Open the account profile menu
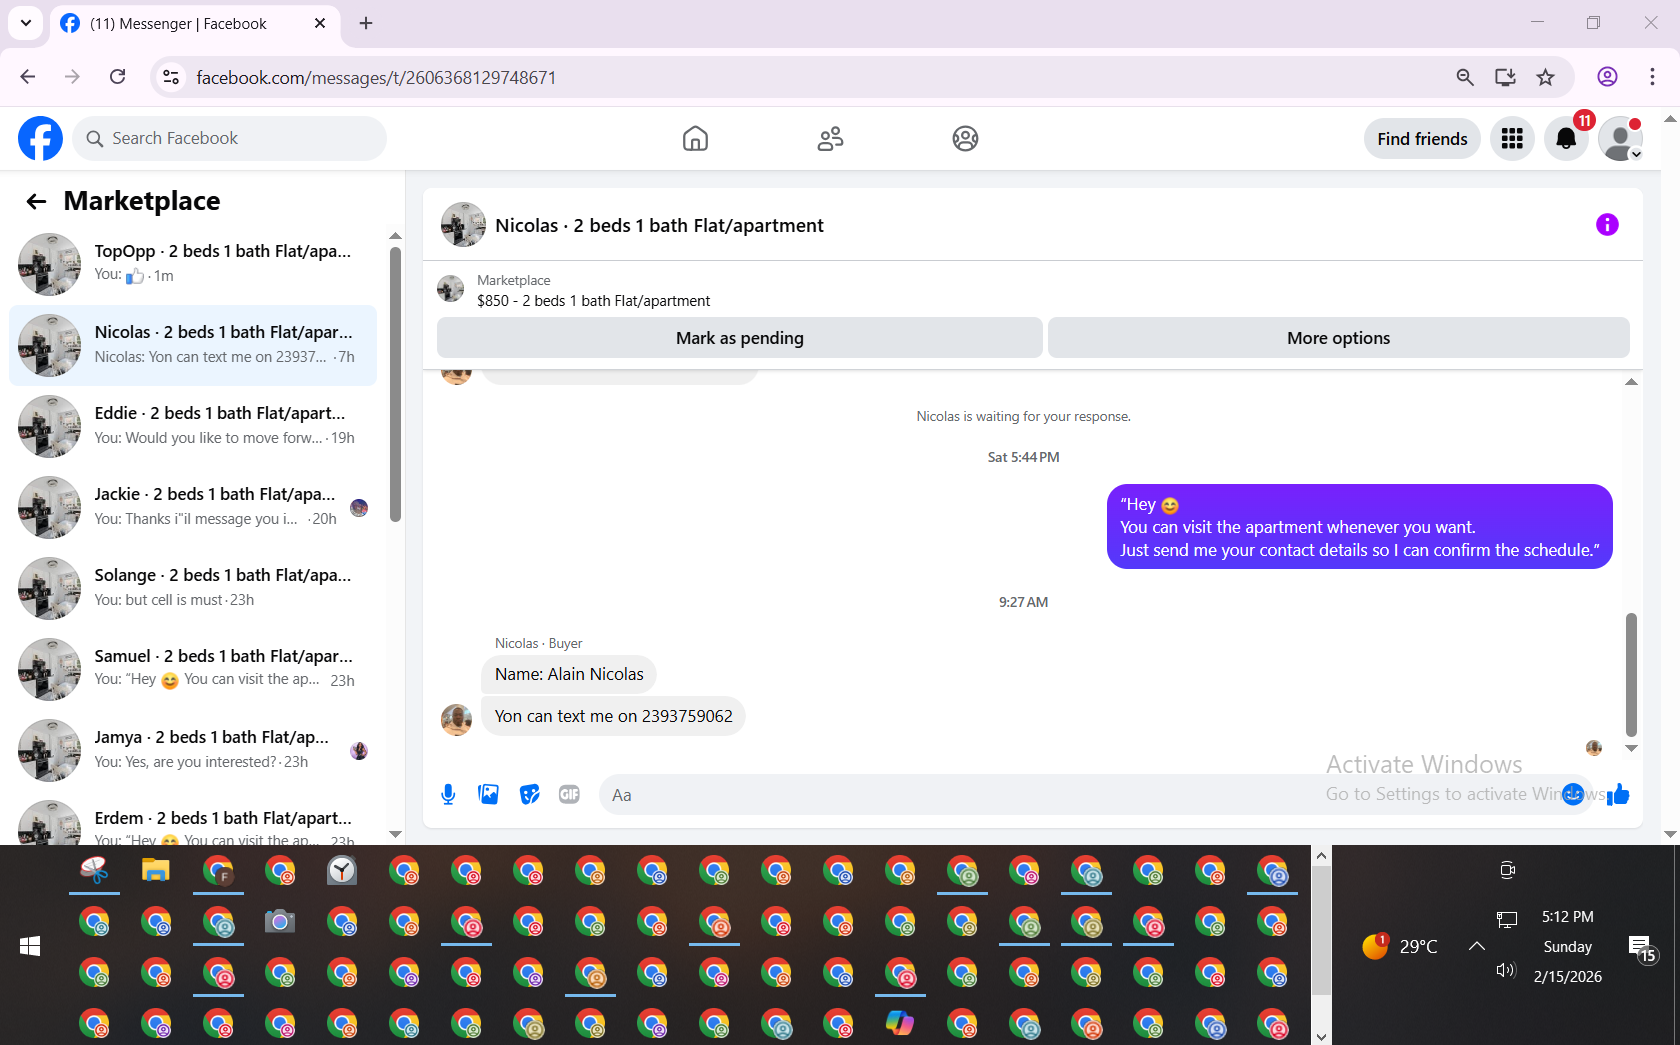Viewport: 1680px width, 1045px height. pyautogui.click(x=1620, y=139)
